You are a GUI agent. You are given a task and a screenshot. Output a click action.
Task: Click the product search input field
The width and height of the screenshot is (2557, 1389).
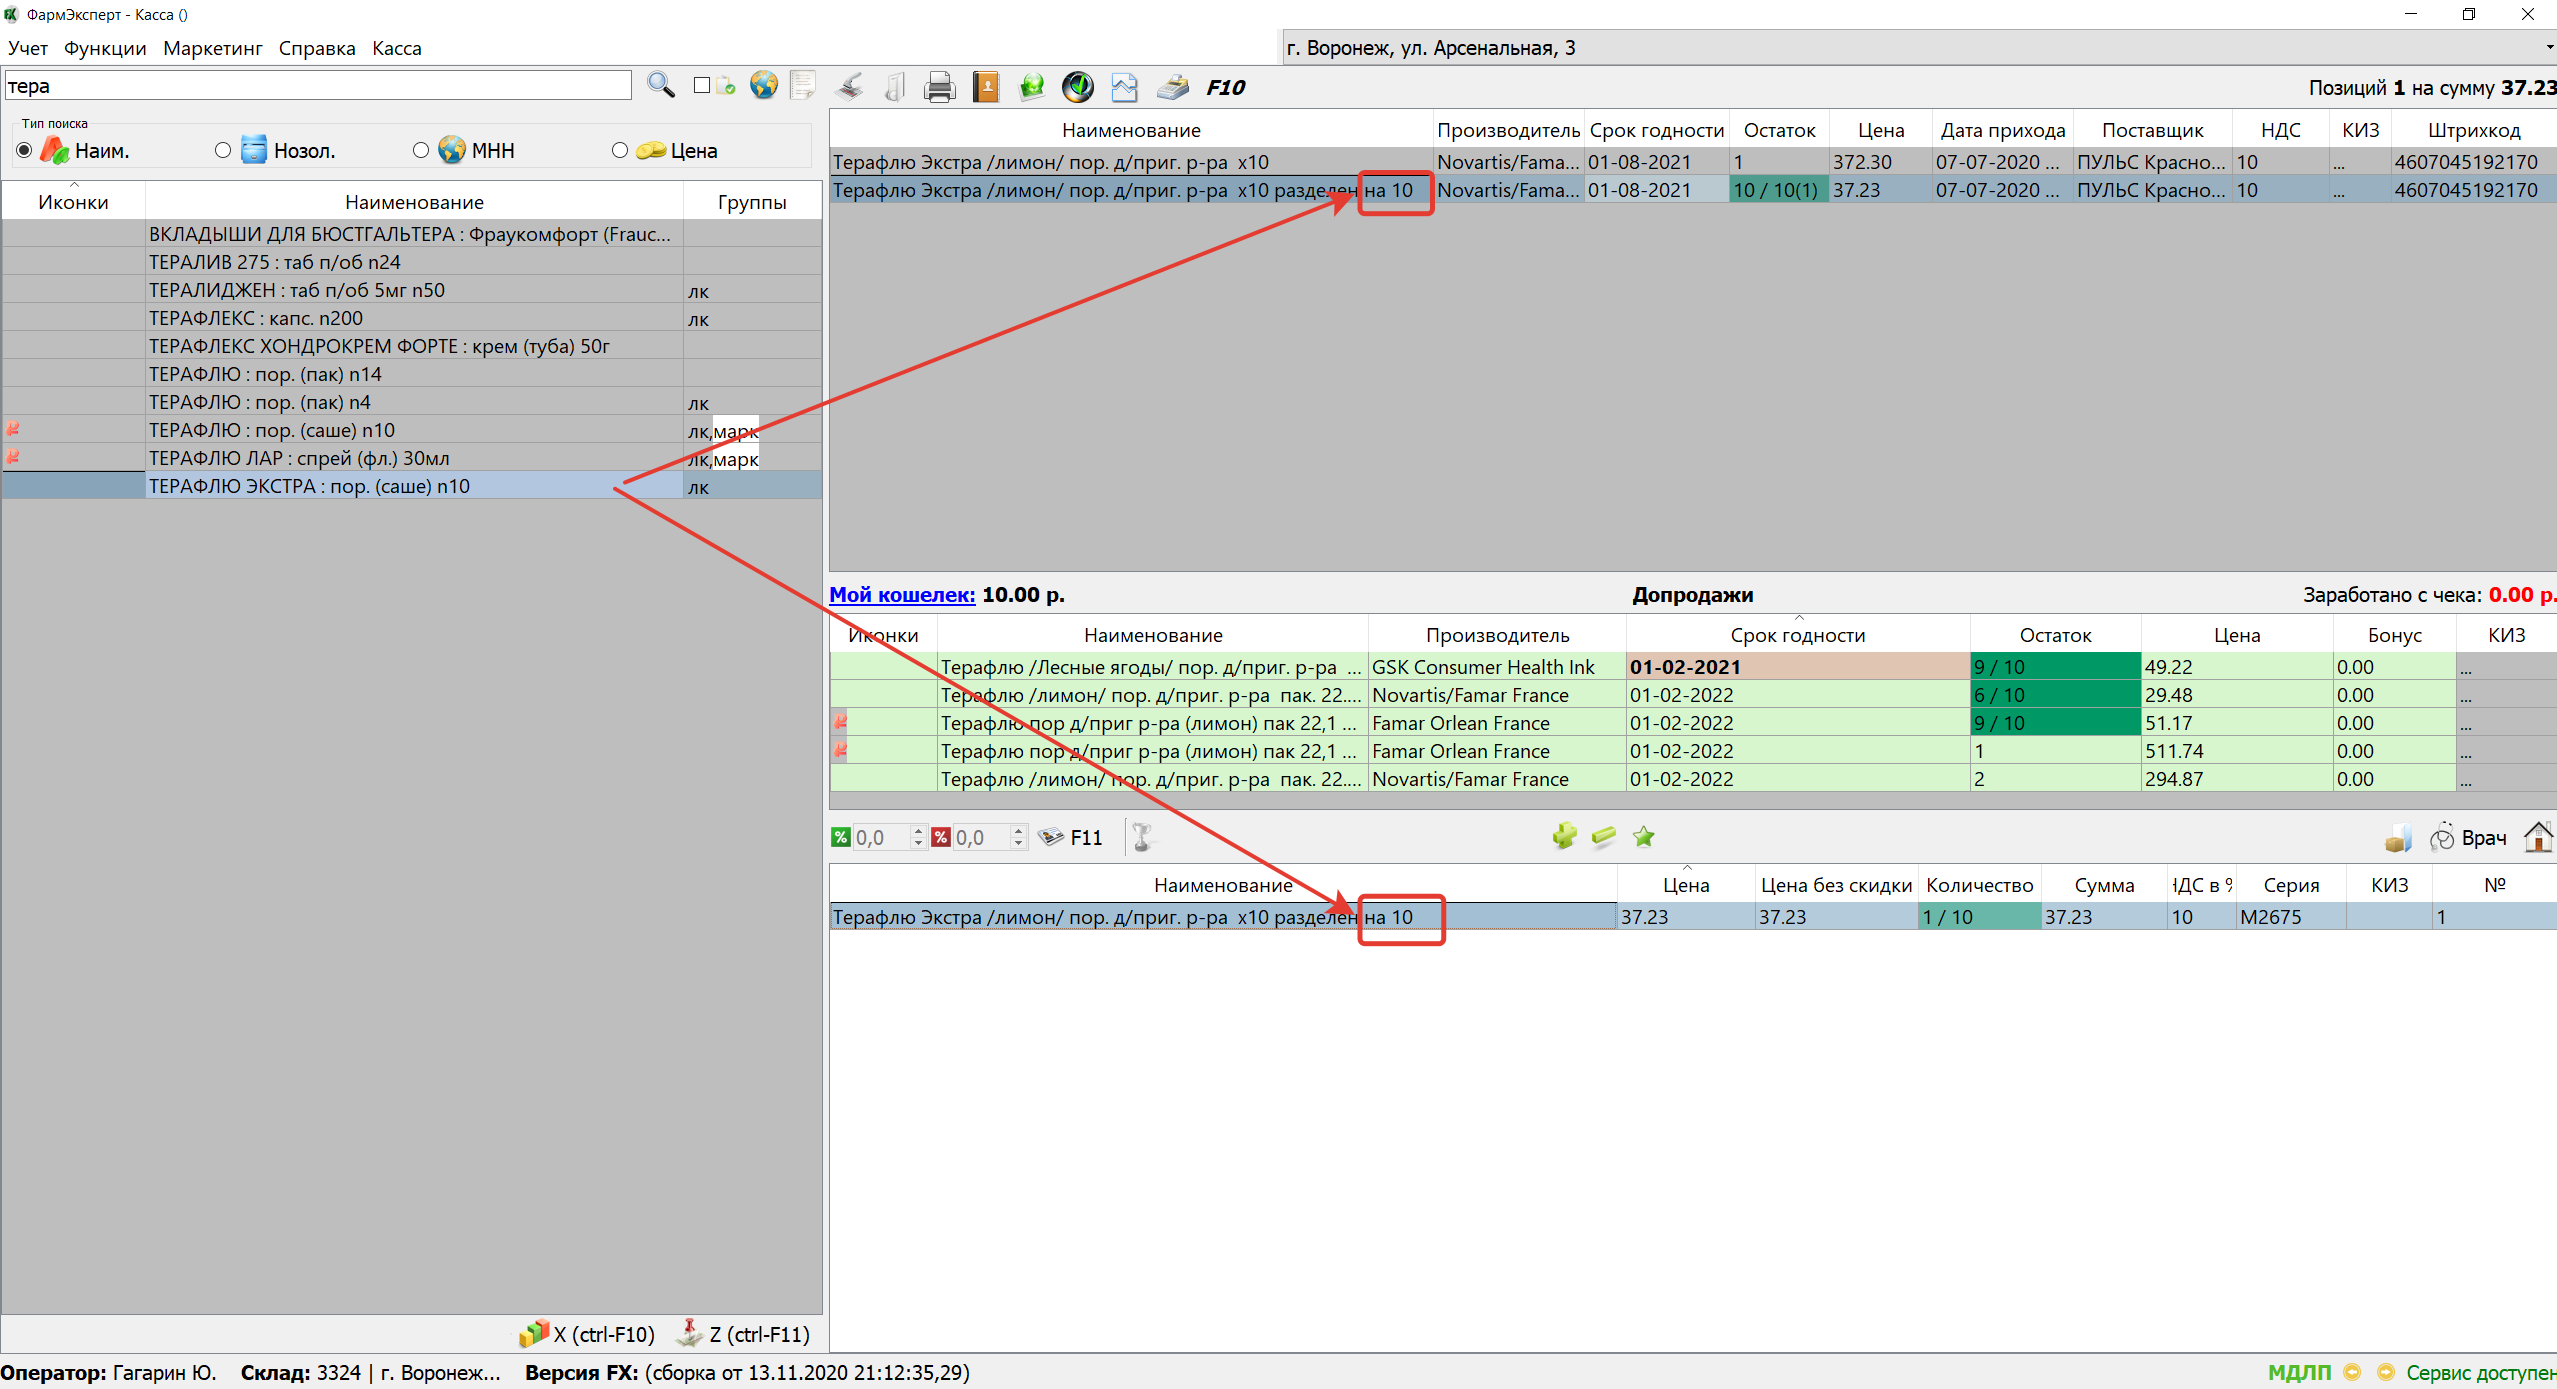click(318, 86)
